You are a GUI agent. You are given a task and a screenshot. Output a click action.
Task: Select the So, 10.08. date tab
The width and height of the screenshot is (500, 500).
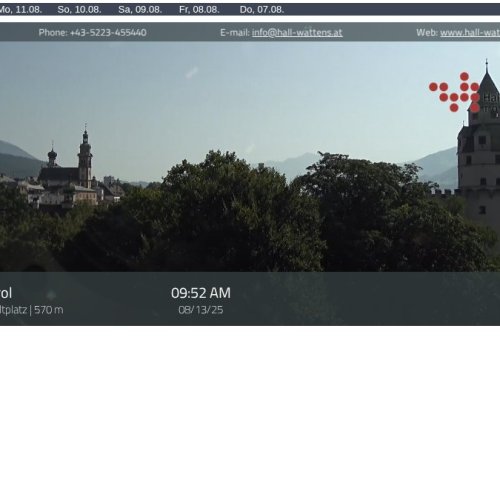pyautogui.click(x=79, y=10)
